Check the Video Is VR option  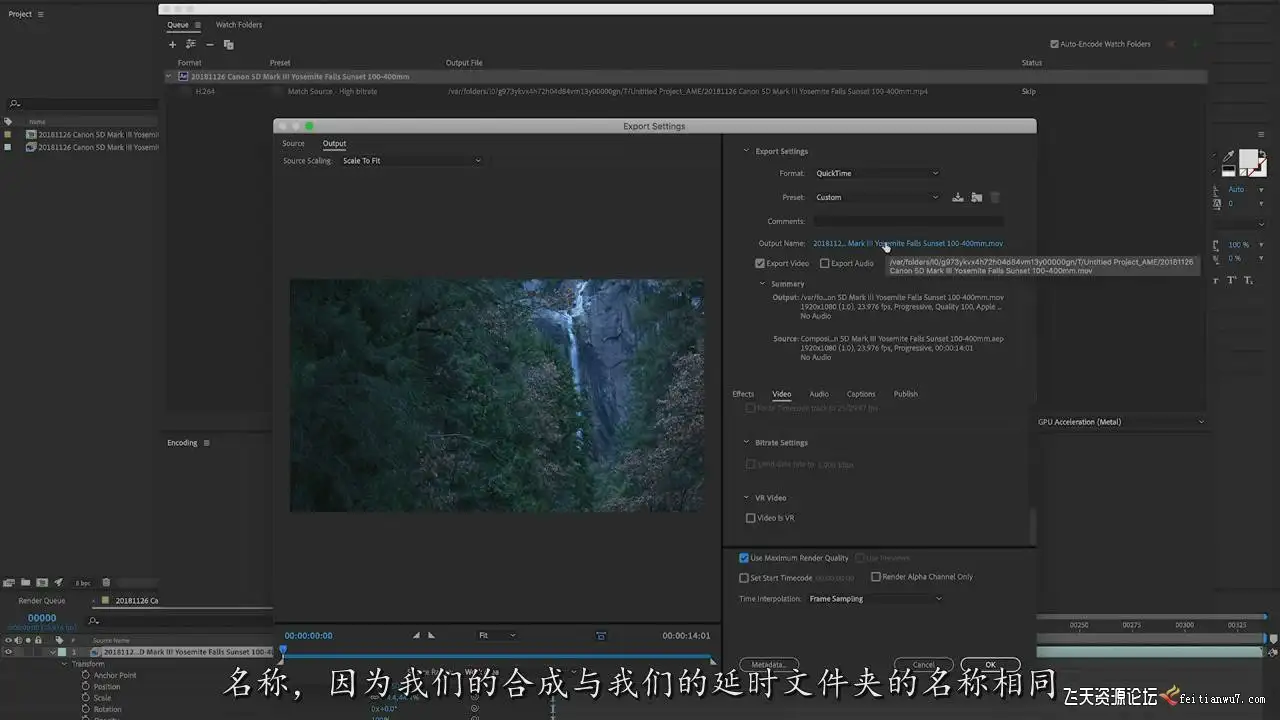pos(751,518)
